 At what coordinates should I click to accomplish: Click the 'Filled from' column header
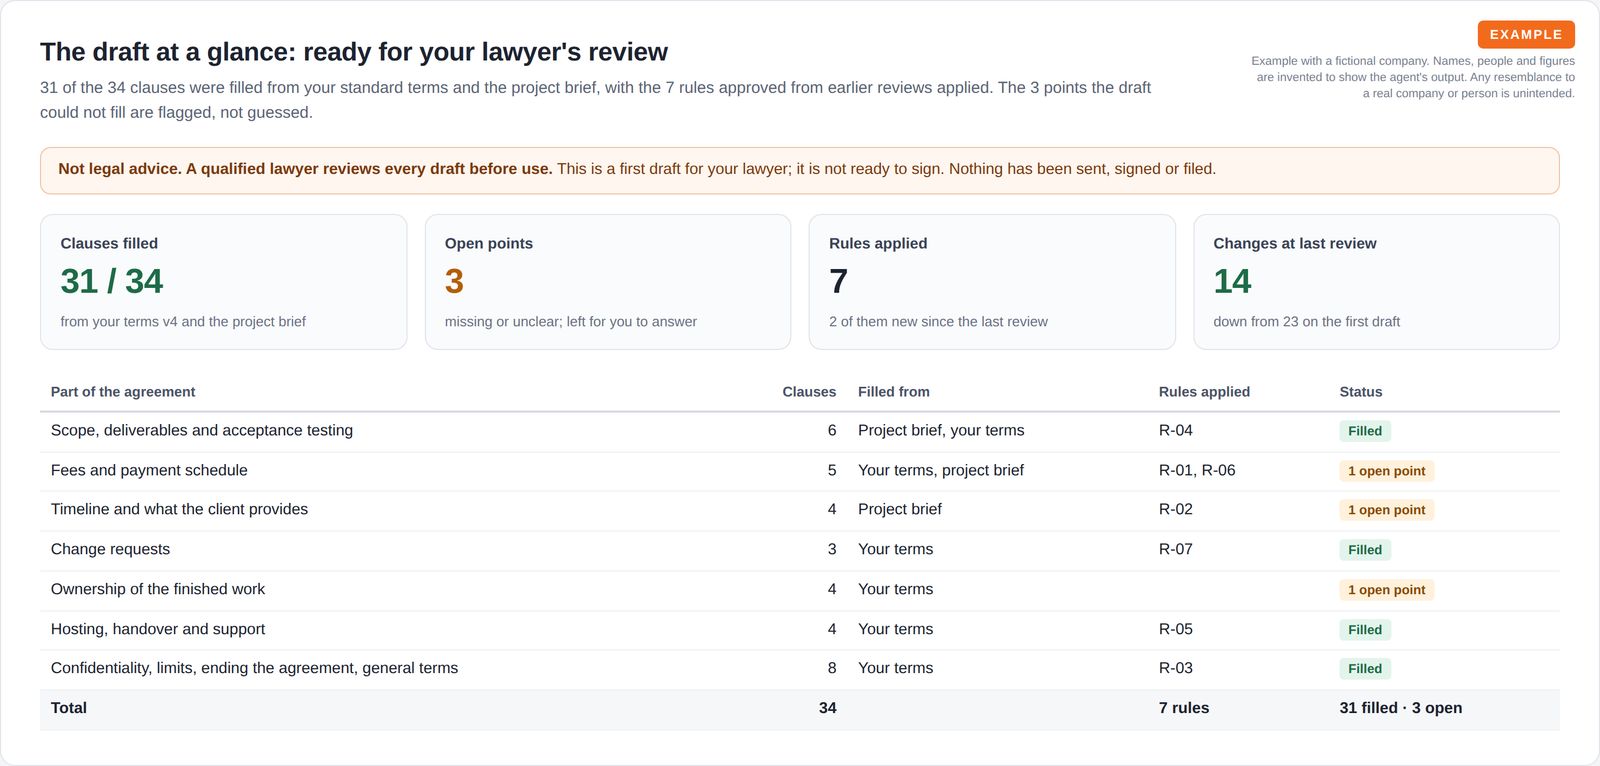(894, 392)
